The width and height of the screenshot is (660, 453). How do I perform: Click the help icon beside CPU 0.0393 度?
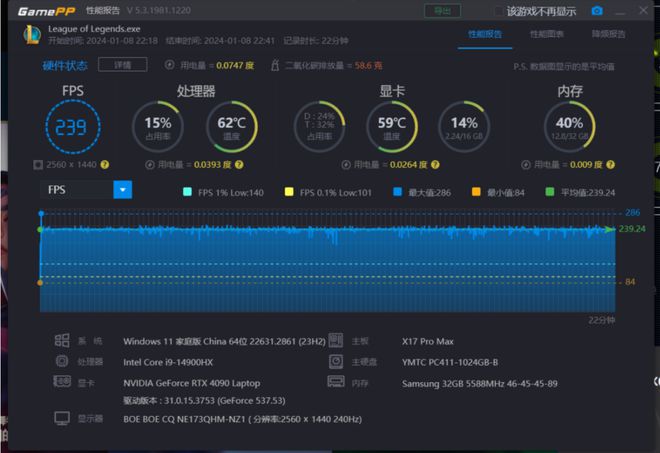[239, 165]
